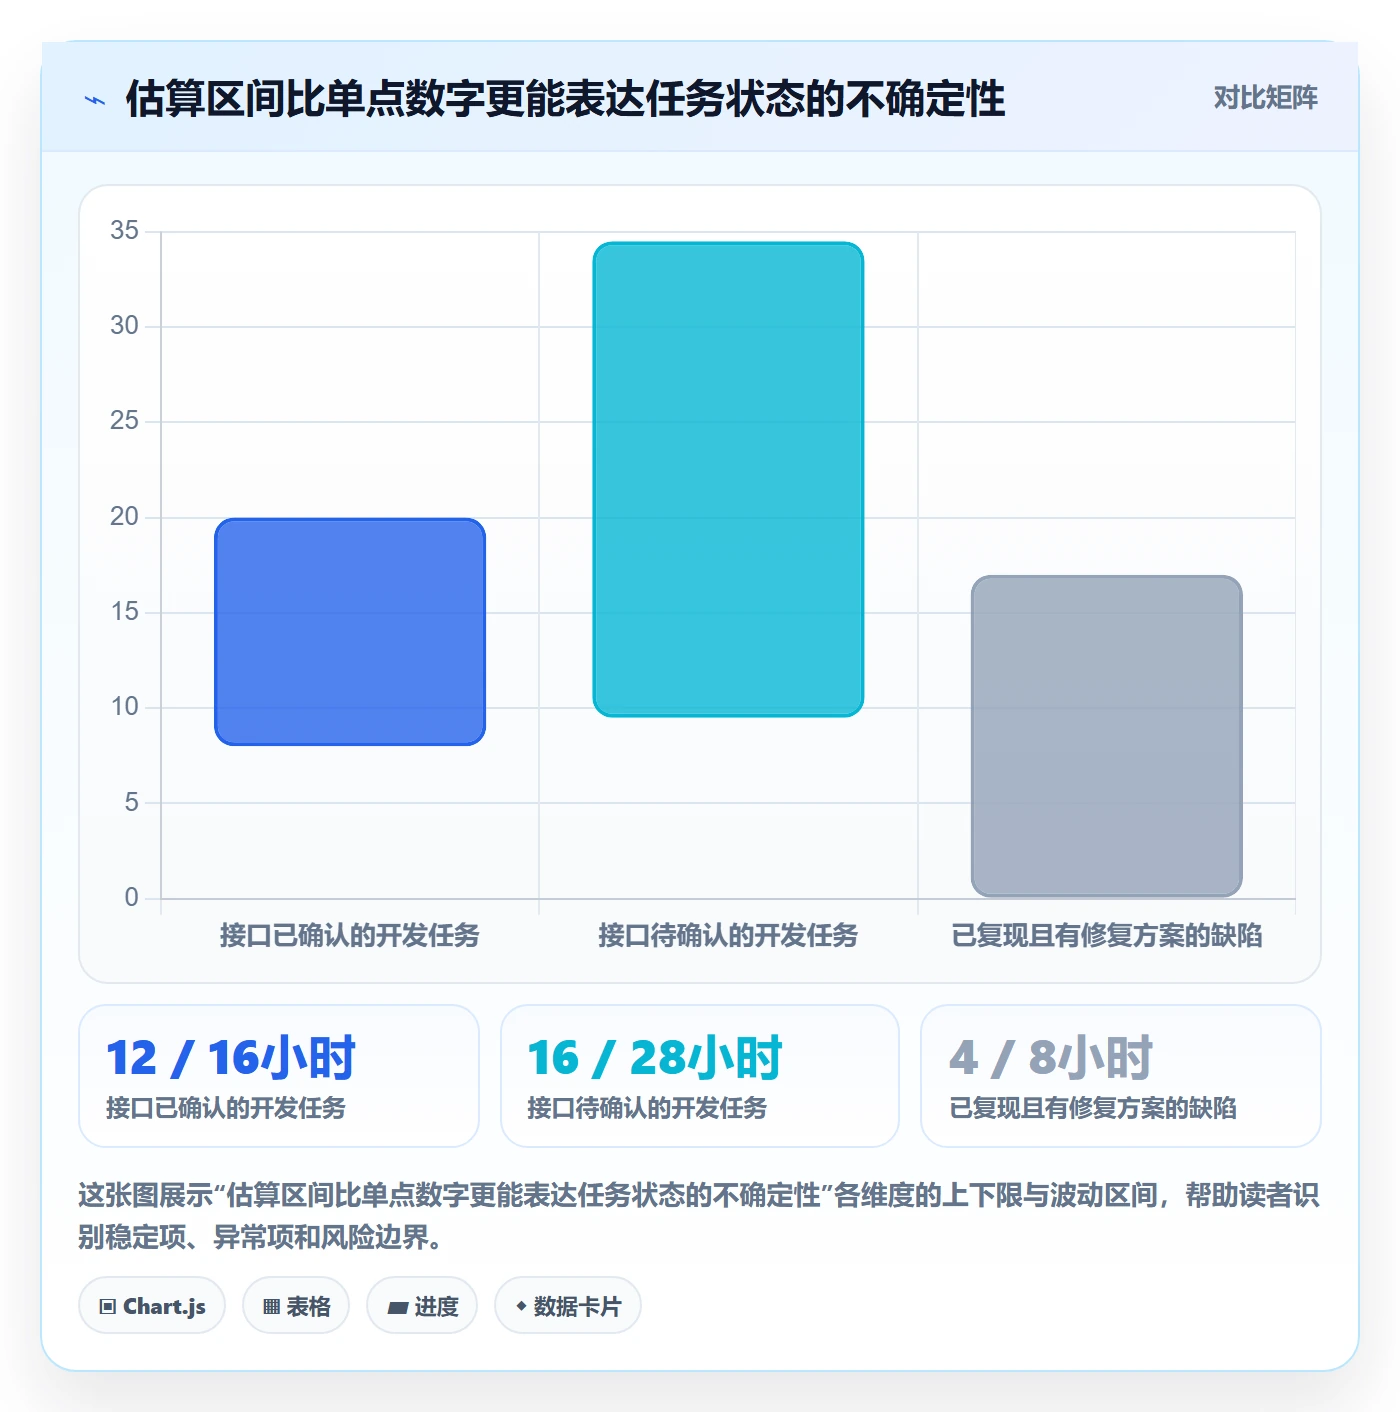1400x1412 pixels.
Task: Click 接口已确认的开发任务 caption under 12 / 16小时
Action: pyautogui.click(x=226, y=1108)
